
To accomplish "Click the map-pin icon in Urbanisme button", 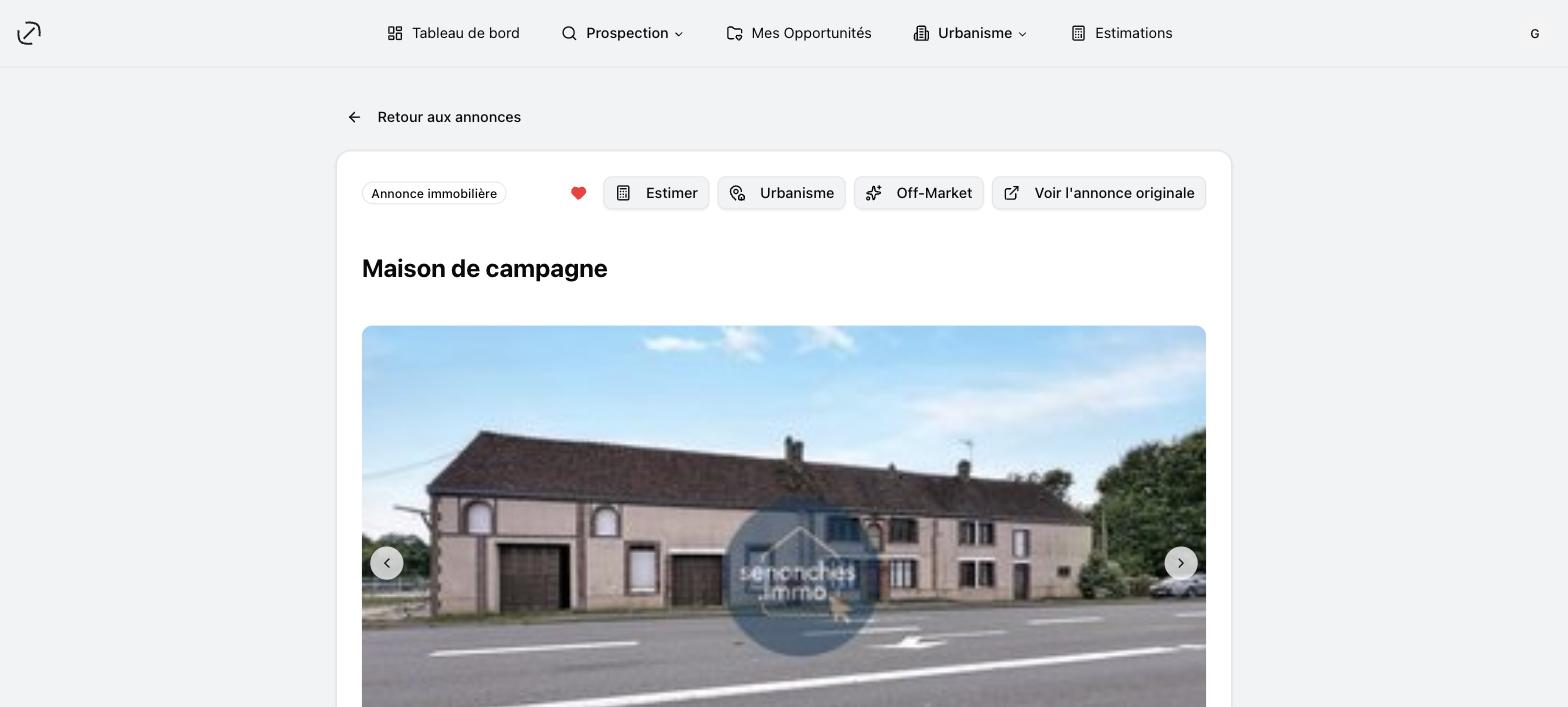I will 737,193.
